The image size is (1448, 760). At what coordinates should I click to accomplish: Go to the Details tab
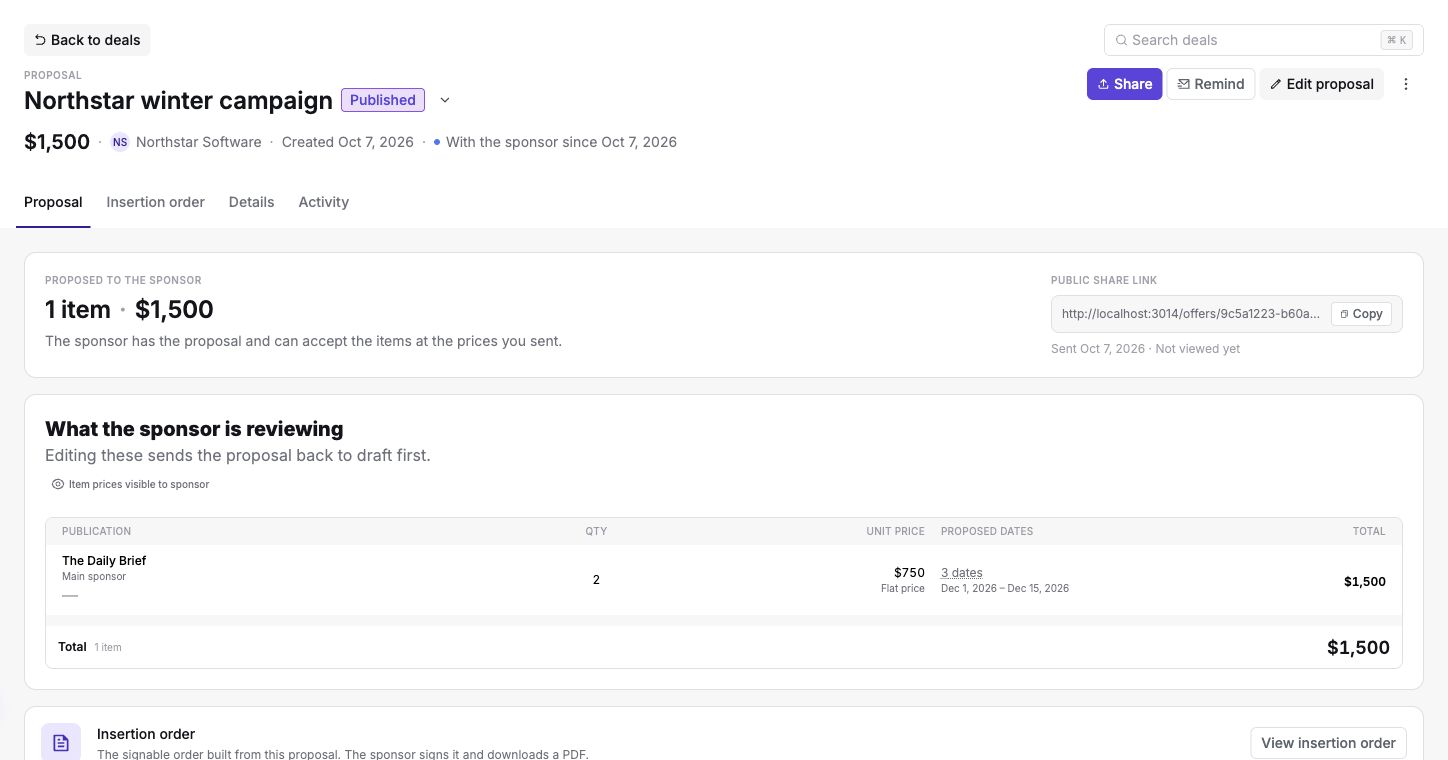251,202
